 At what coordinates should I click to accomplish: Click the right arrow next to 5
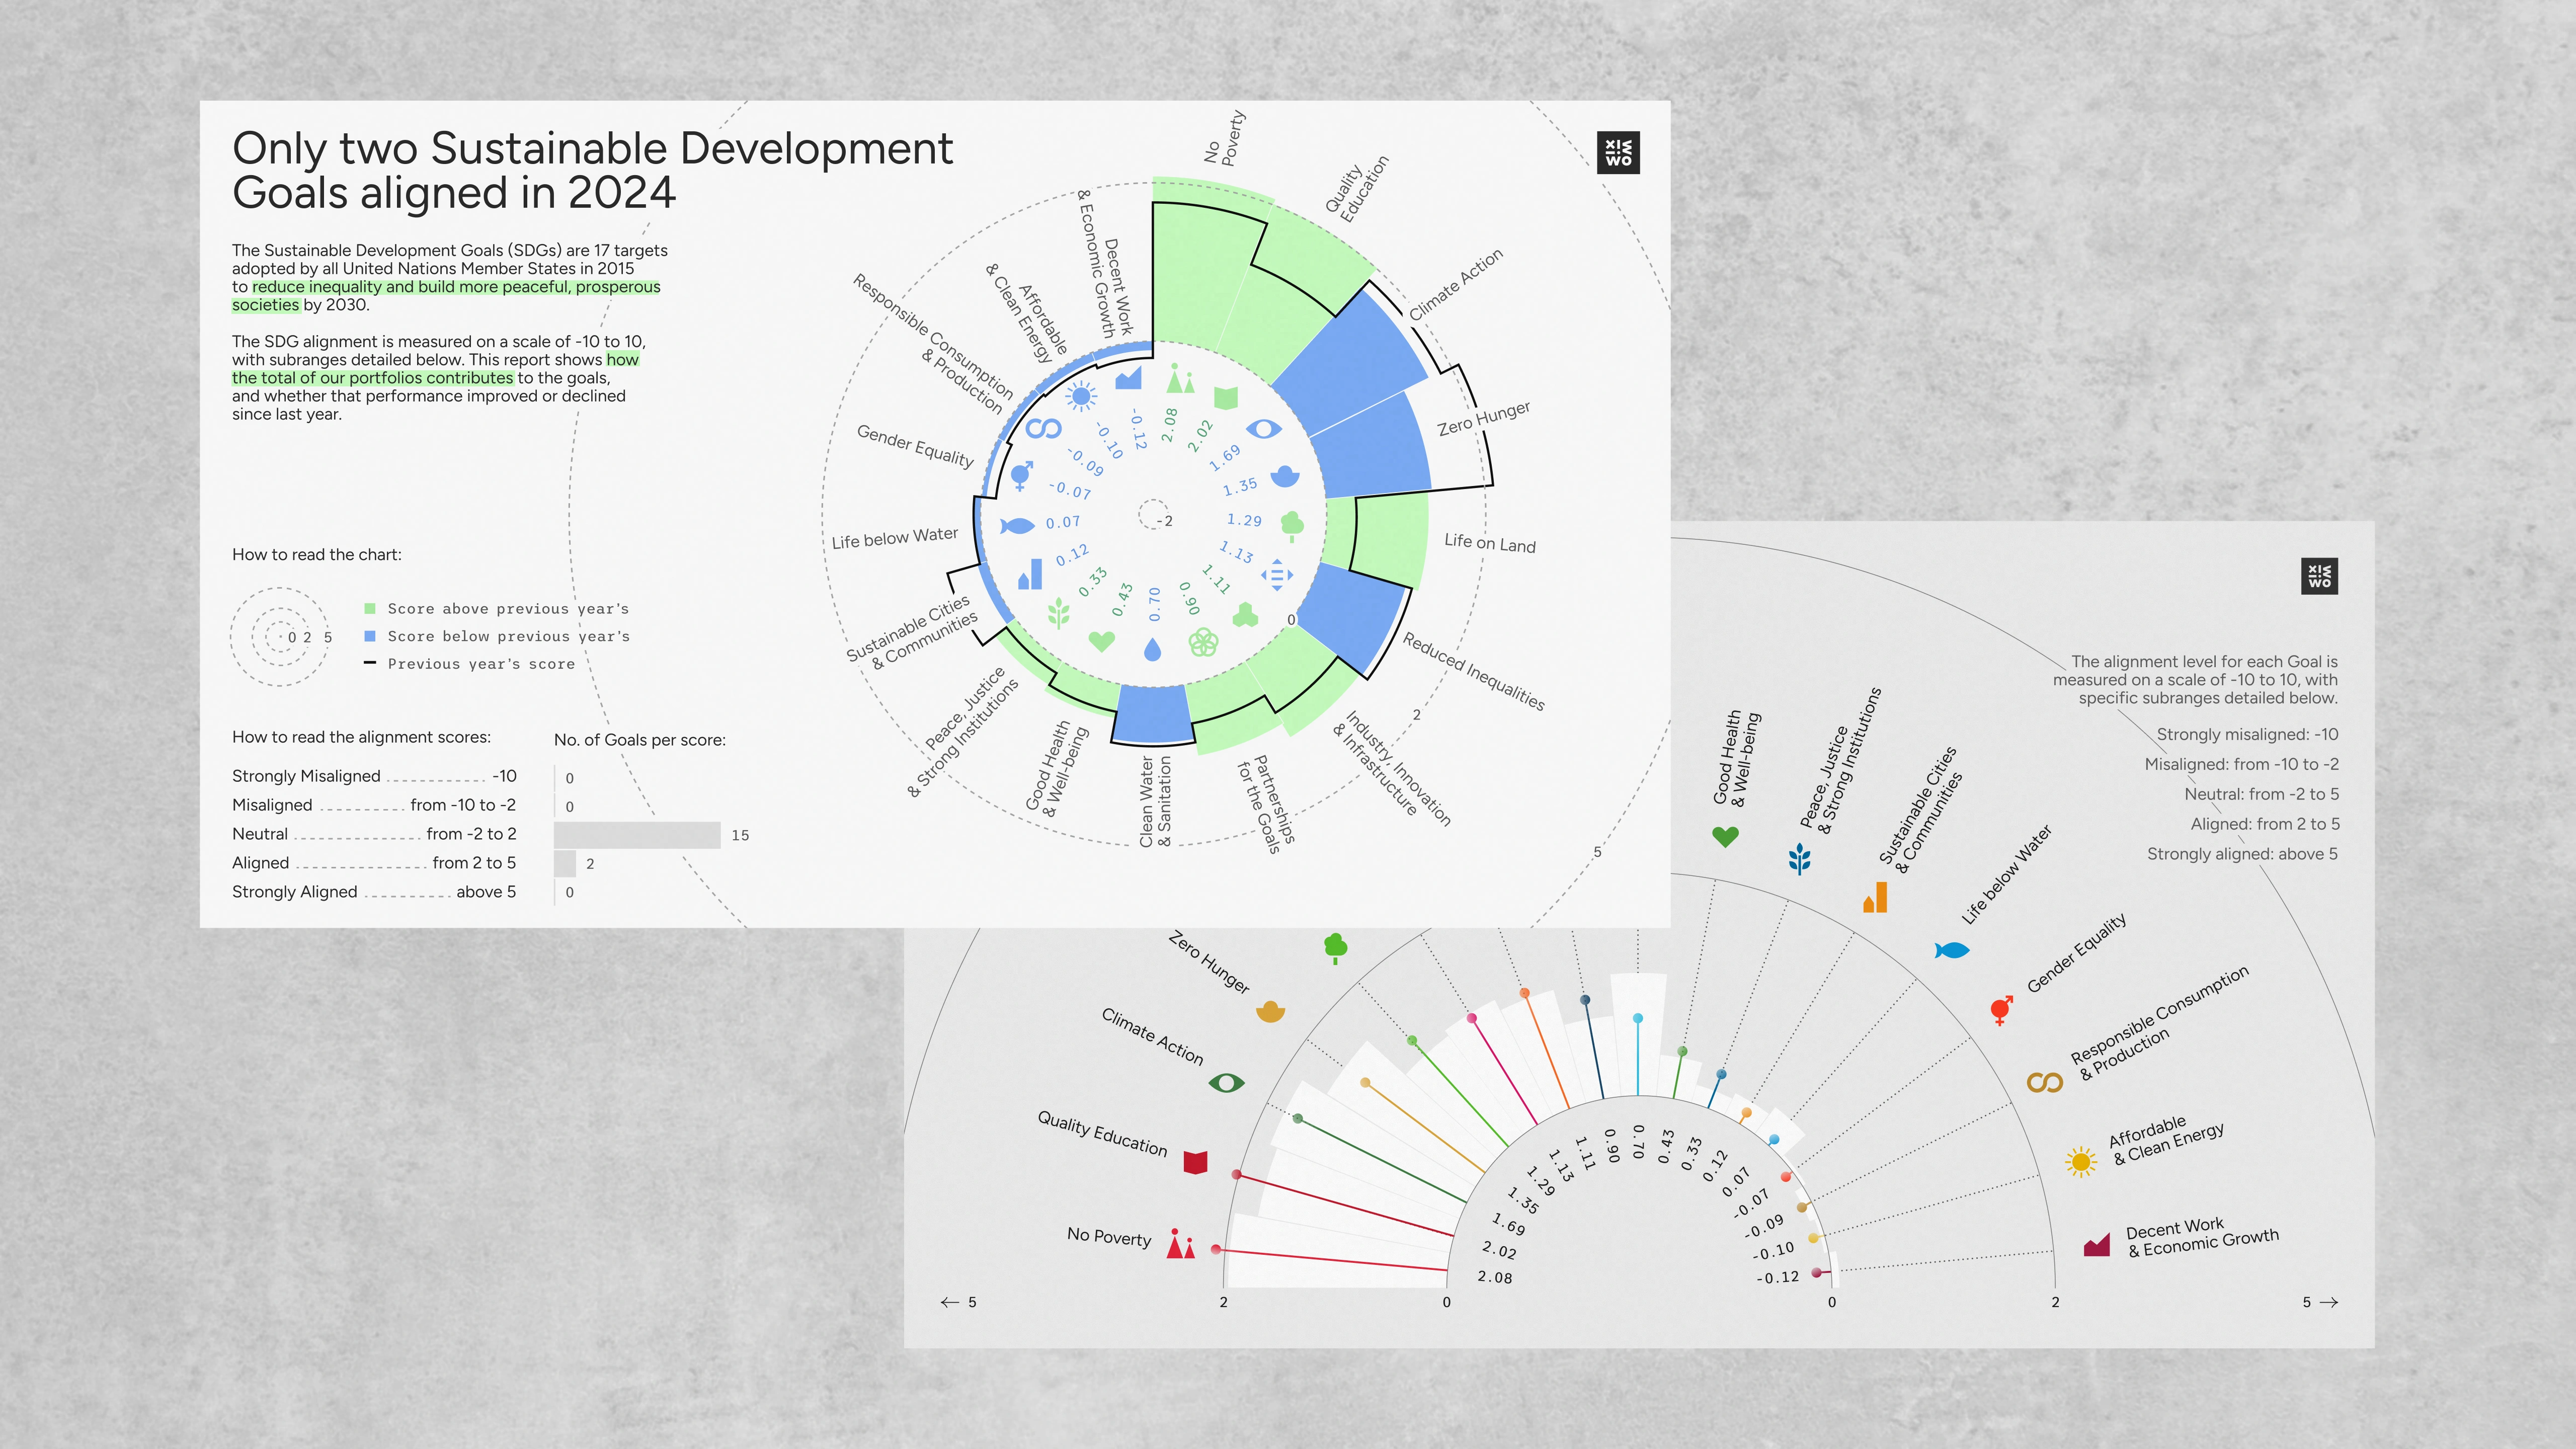[2328, 1302]
